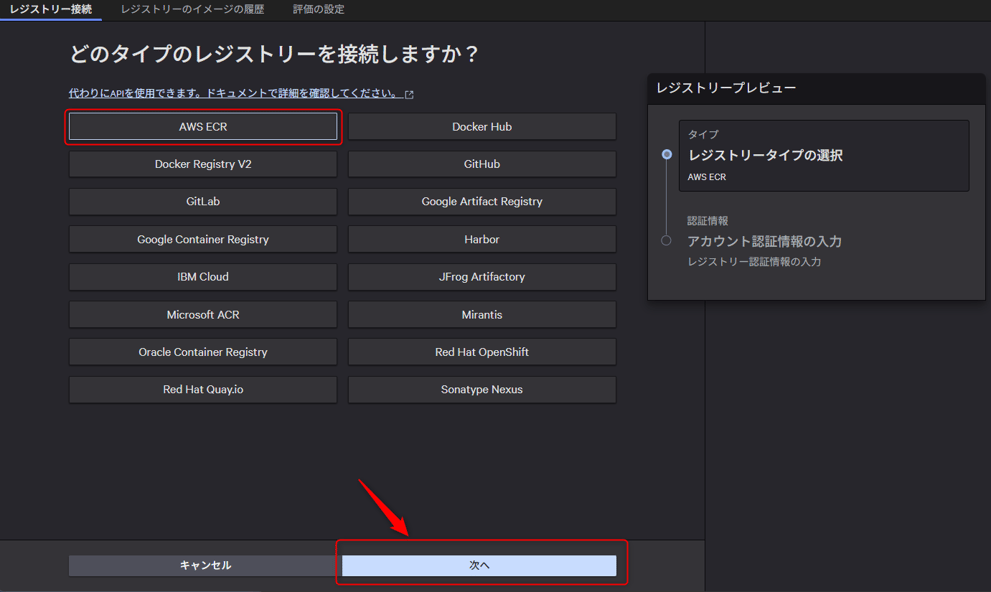Open the 評価の設定 tab
This screenshot has width=991, height=592.
pos(316,9)
